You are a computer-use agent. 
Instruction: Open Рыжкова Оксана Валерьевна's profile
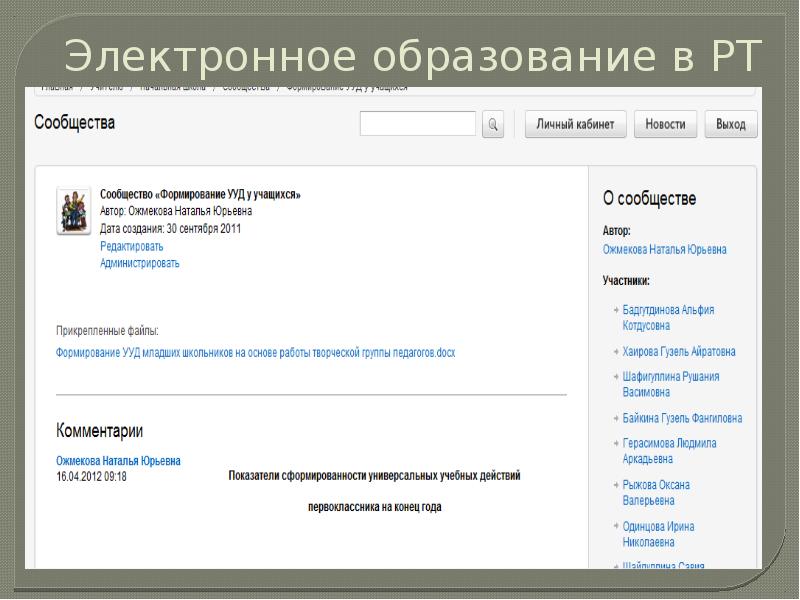pos(656,493)
